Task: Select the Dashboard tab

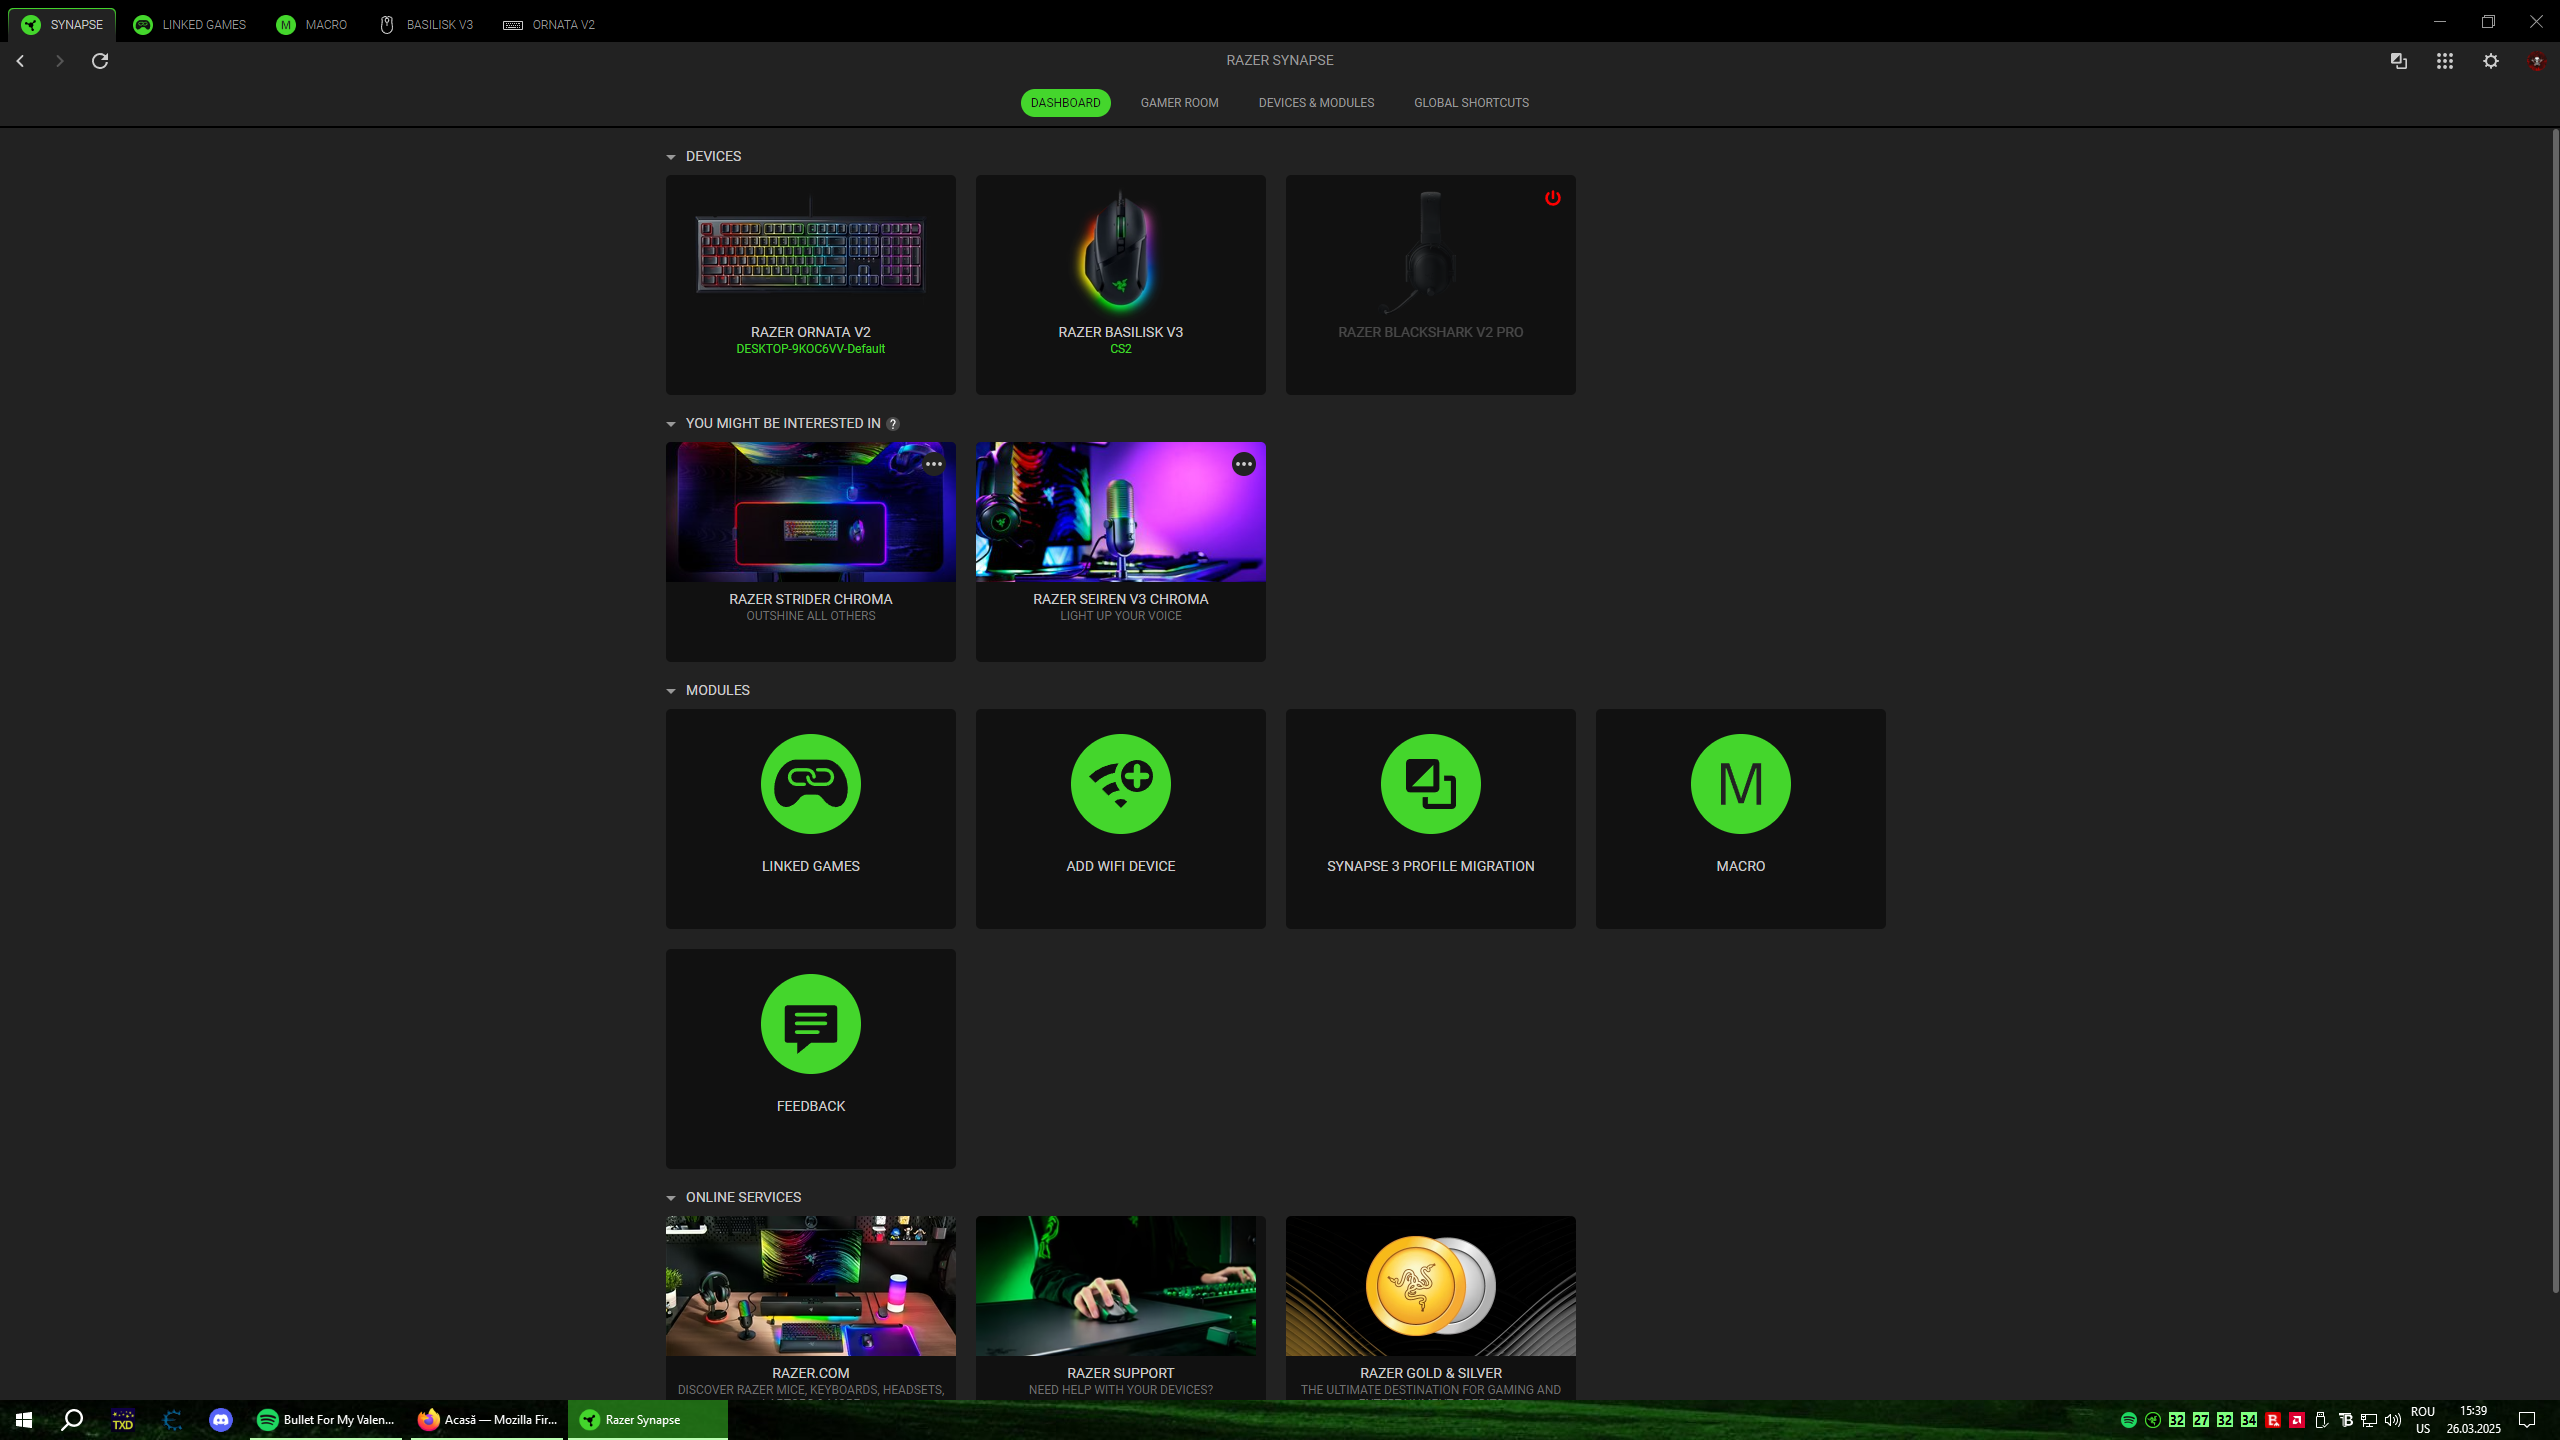Action: tap(1065, 103)
